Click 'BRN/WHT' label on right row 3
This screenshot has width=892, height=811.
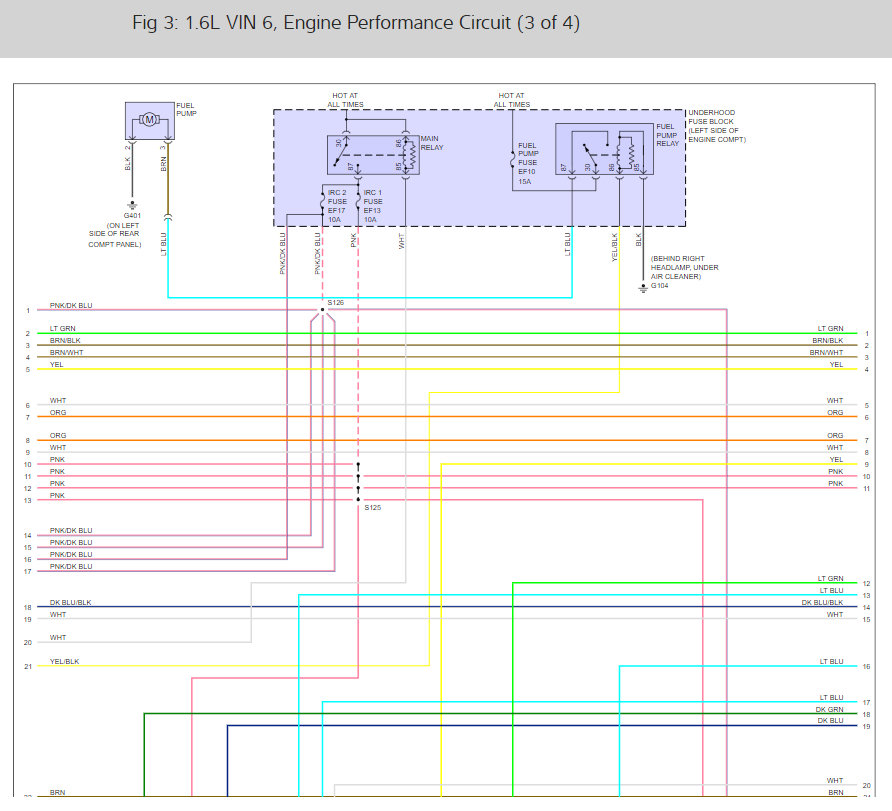pyautogui.click(x=827, y=352)
